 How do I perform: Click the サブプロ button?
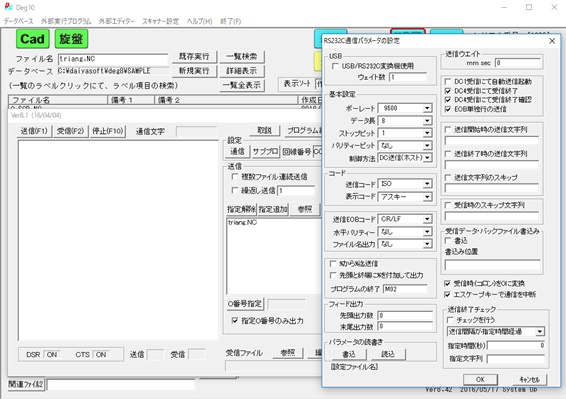click(265, 151)
